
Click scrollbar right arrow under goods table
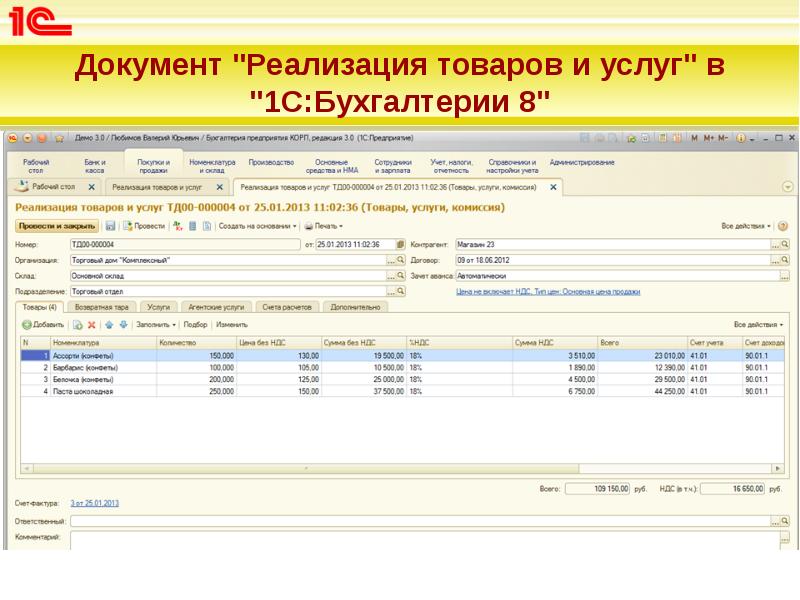pyautogui.click(x=778, y=468)
